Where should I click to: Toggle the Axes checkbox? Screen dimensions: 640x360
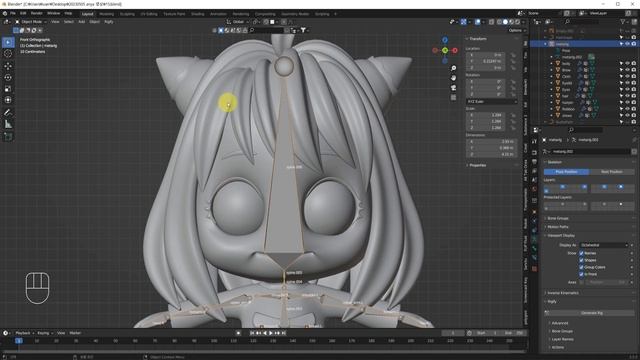581,282
